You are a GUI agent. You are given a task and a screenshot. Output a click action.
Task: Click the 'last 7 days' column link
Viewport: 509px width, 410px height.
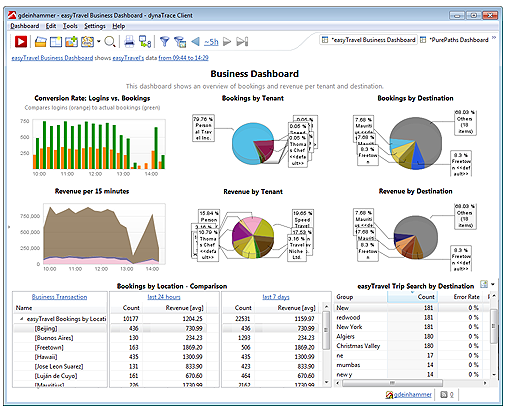[276, 297]
